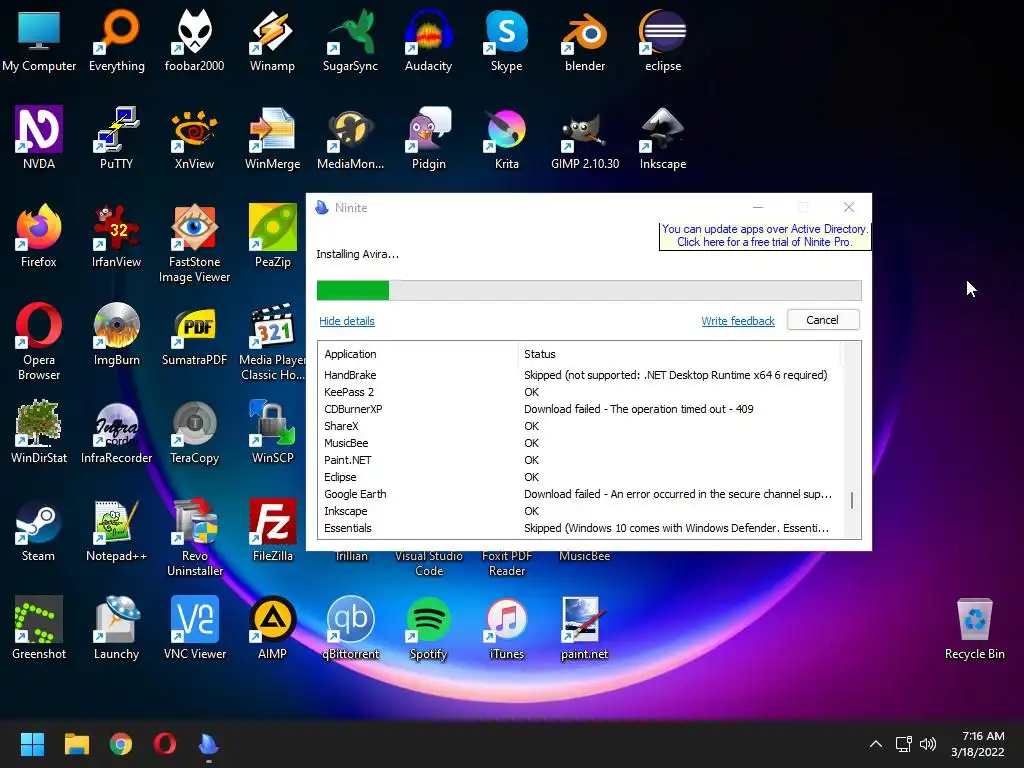Click the Recycle Bin icon
The image size is (1024, 768).
tap(974, 628)
